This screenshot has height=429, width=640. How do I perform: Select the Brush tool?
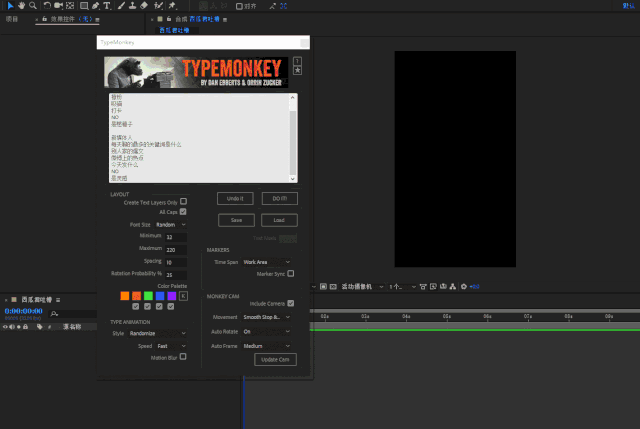click(121, 6)
